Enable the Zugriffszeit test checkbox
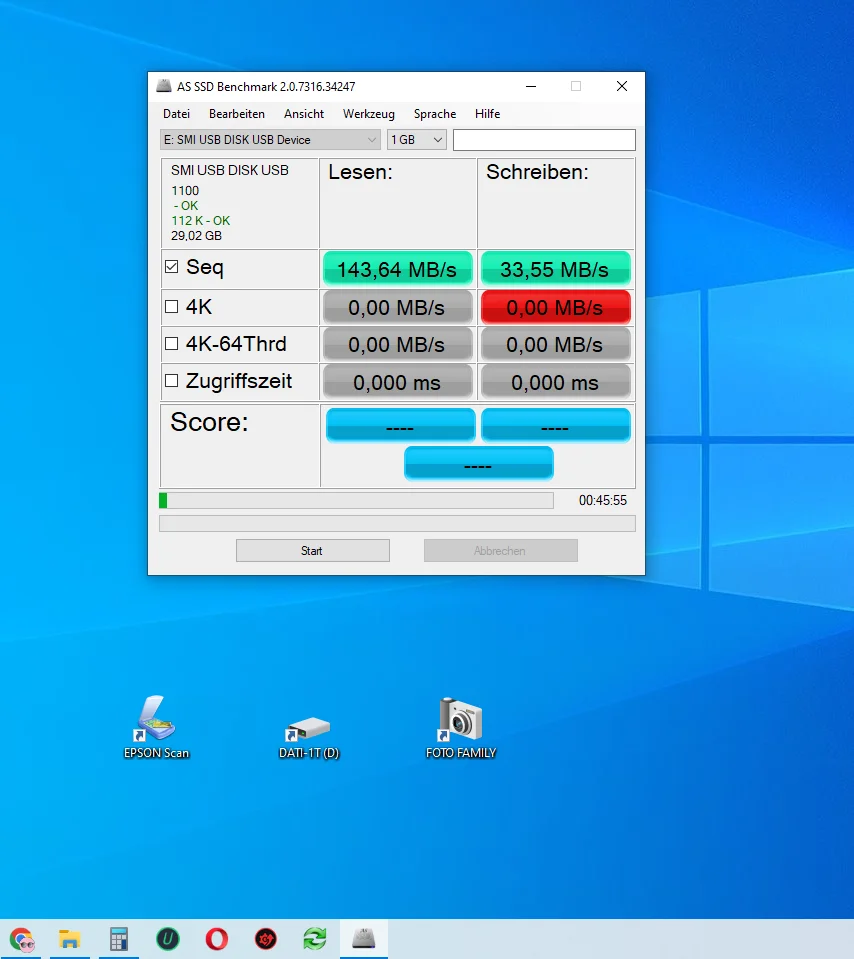Image resolution: width=854 pixels, height=959 pixels. point(172,380)
